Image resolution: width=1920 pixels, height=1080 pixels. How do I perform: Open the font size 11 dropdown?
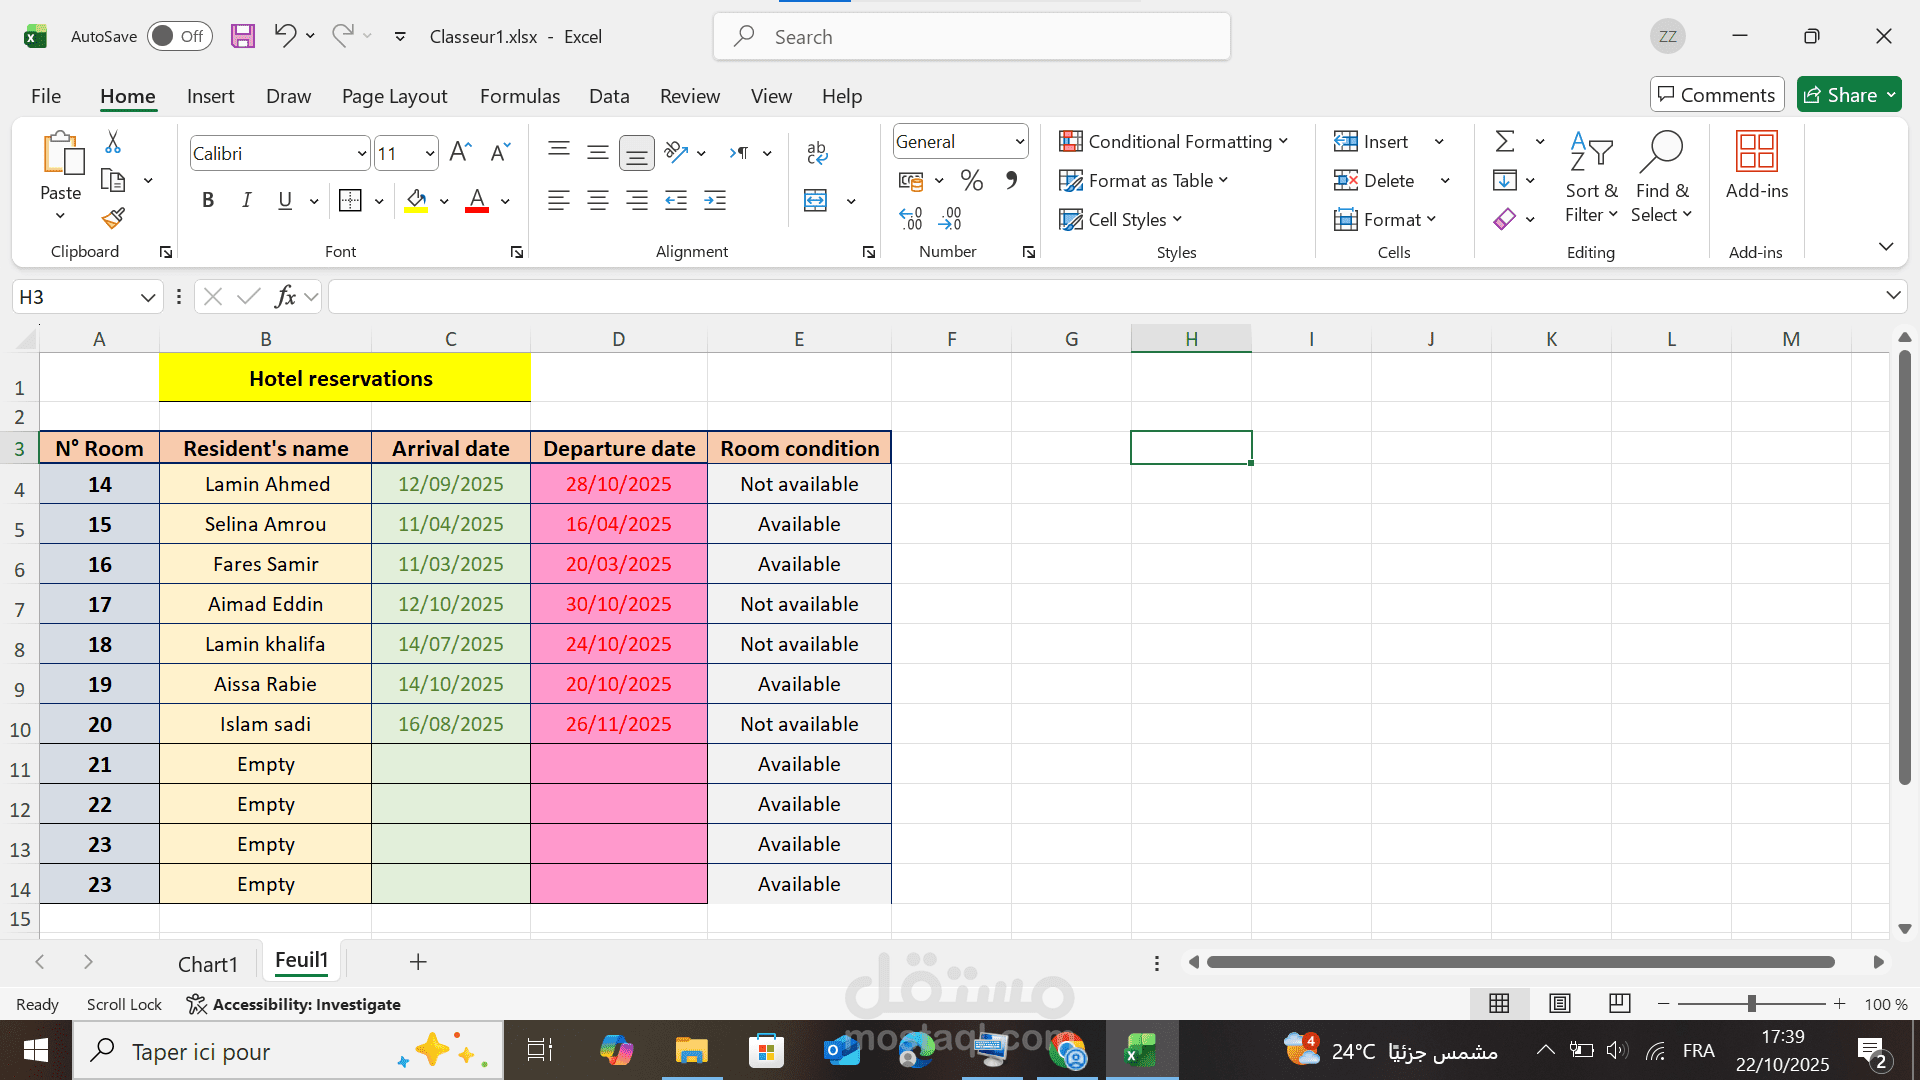pyautogui.click(x=430, y=153)
